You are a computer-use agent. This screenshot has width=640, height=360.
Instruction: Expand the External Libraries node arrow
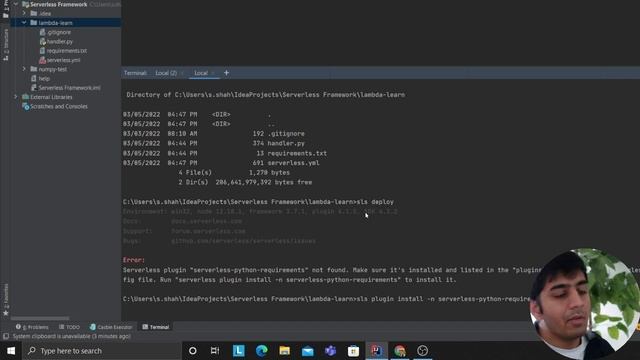click(16, 97)
